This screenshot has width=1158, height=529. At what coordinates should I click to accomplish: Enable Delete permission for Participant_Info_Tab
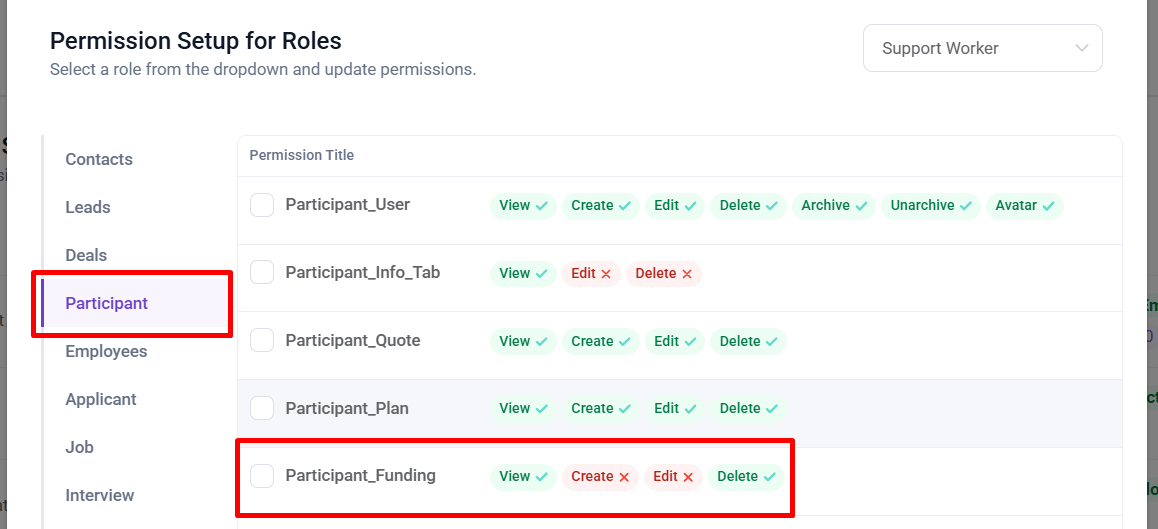(664, 274)
